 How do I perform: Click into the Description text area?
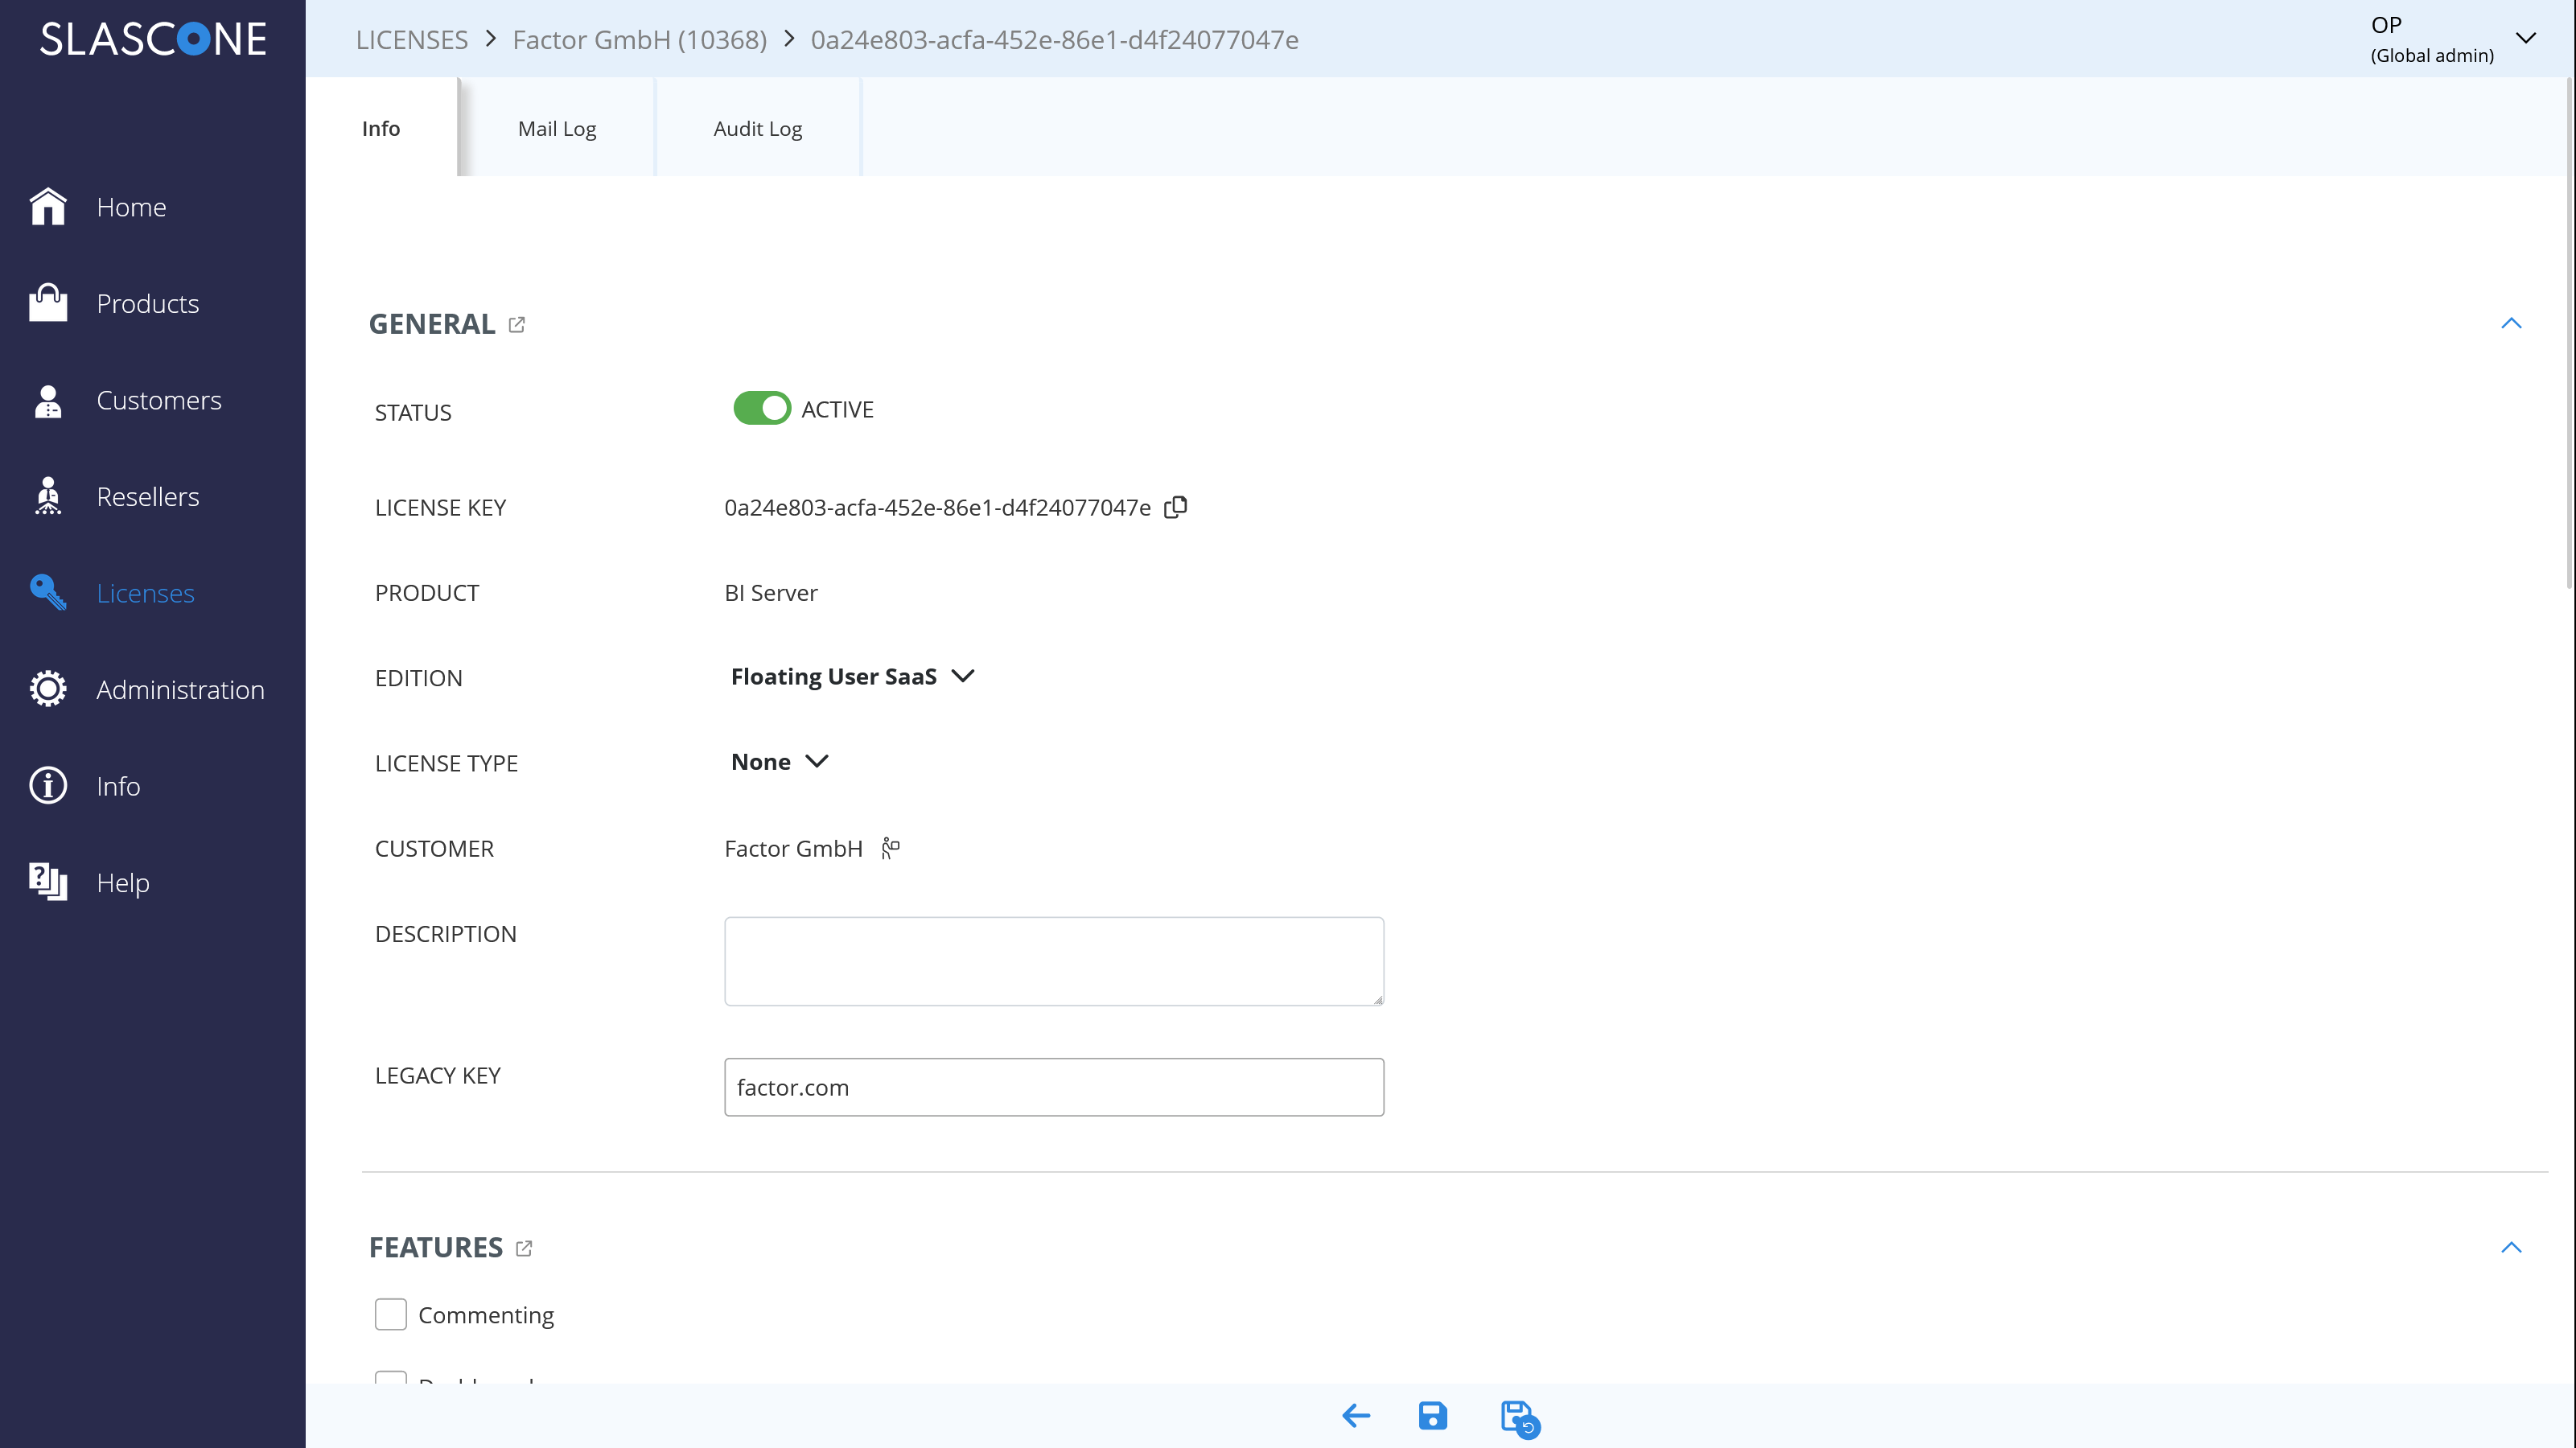1054,961
